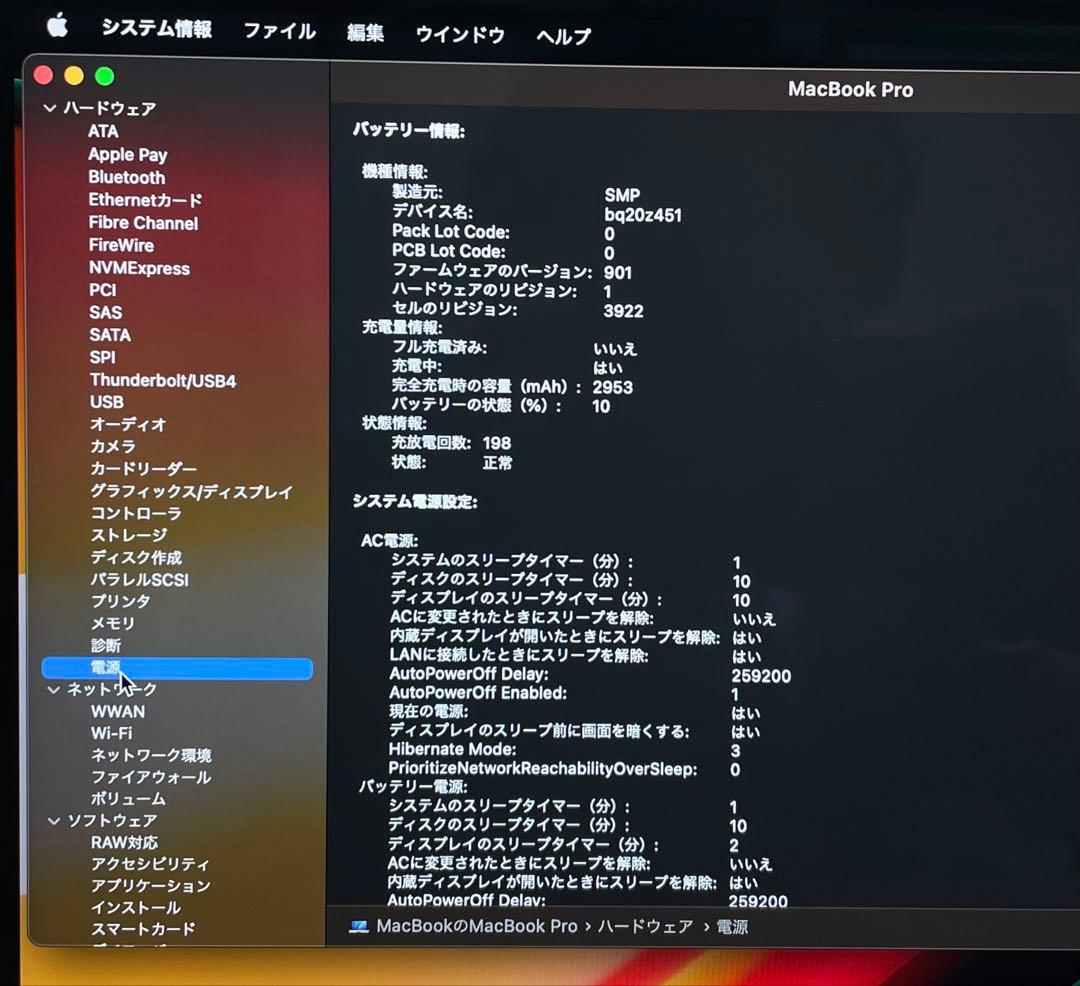Select Wi-Fi in the sidebar
1080x986 pixels.
[x=112, y=734]
